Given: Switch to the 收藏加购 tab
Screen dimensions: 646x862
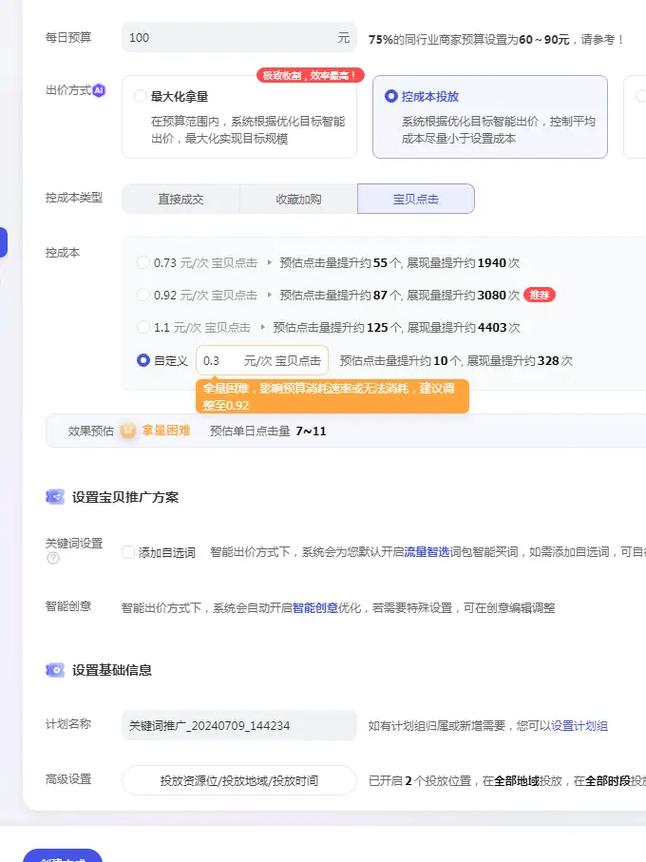Looking at the screenshot, I should (298, 199).
